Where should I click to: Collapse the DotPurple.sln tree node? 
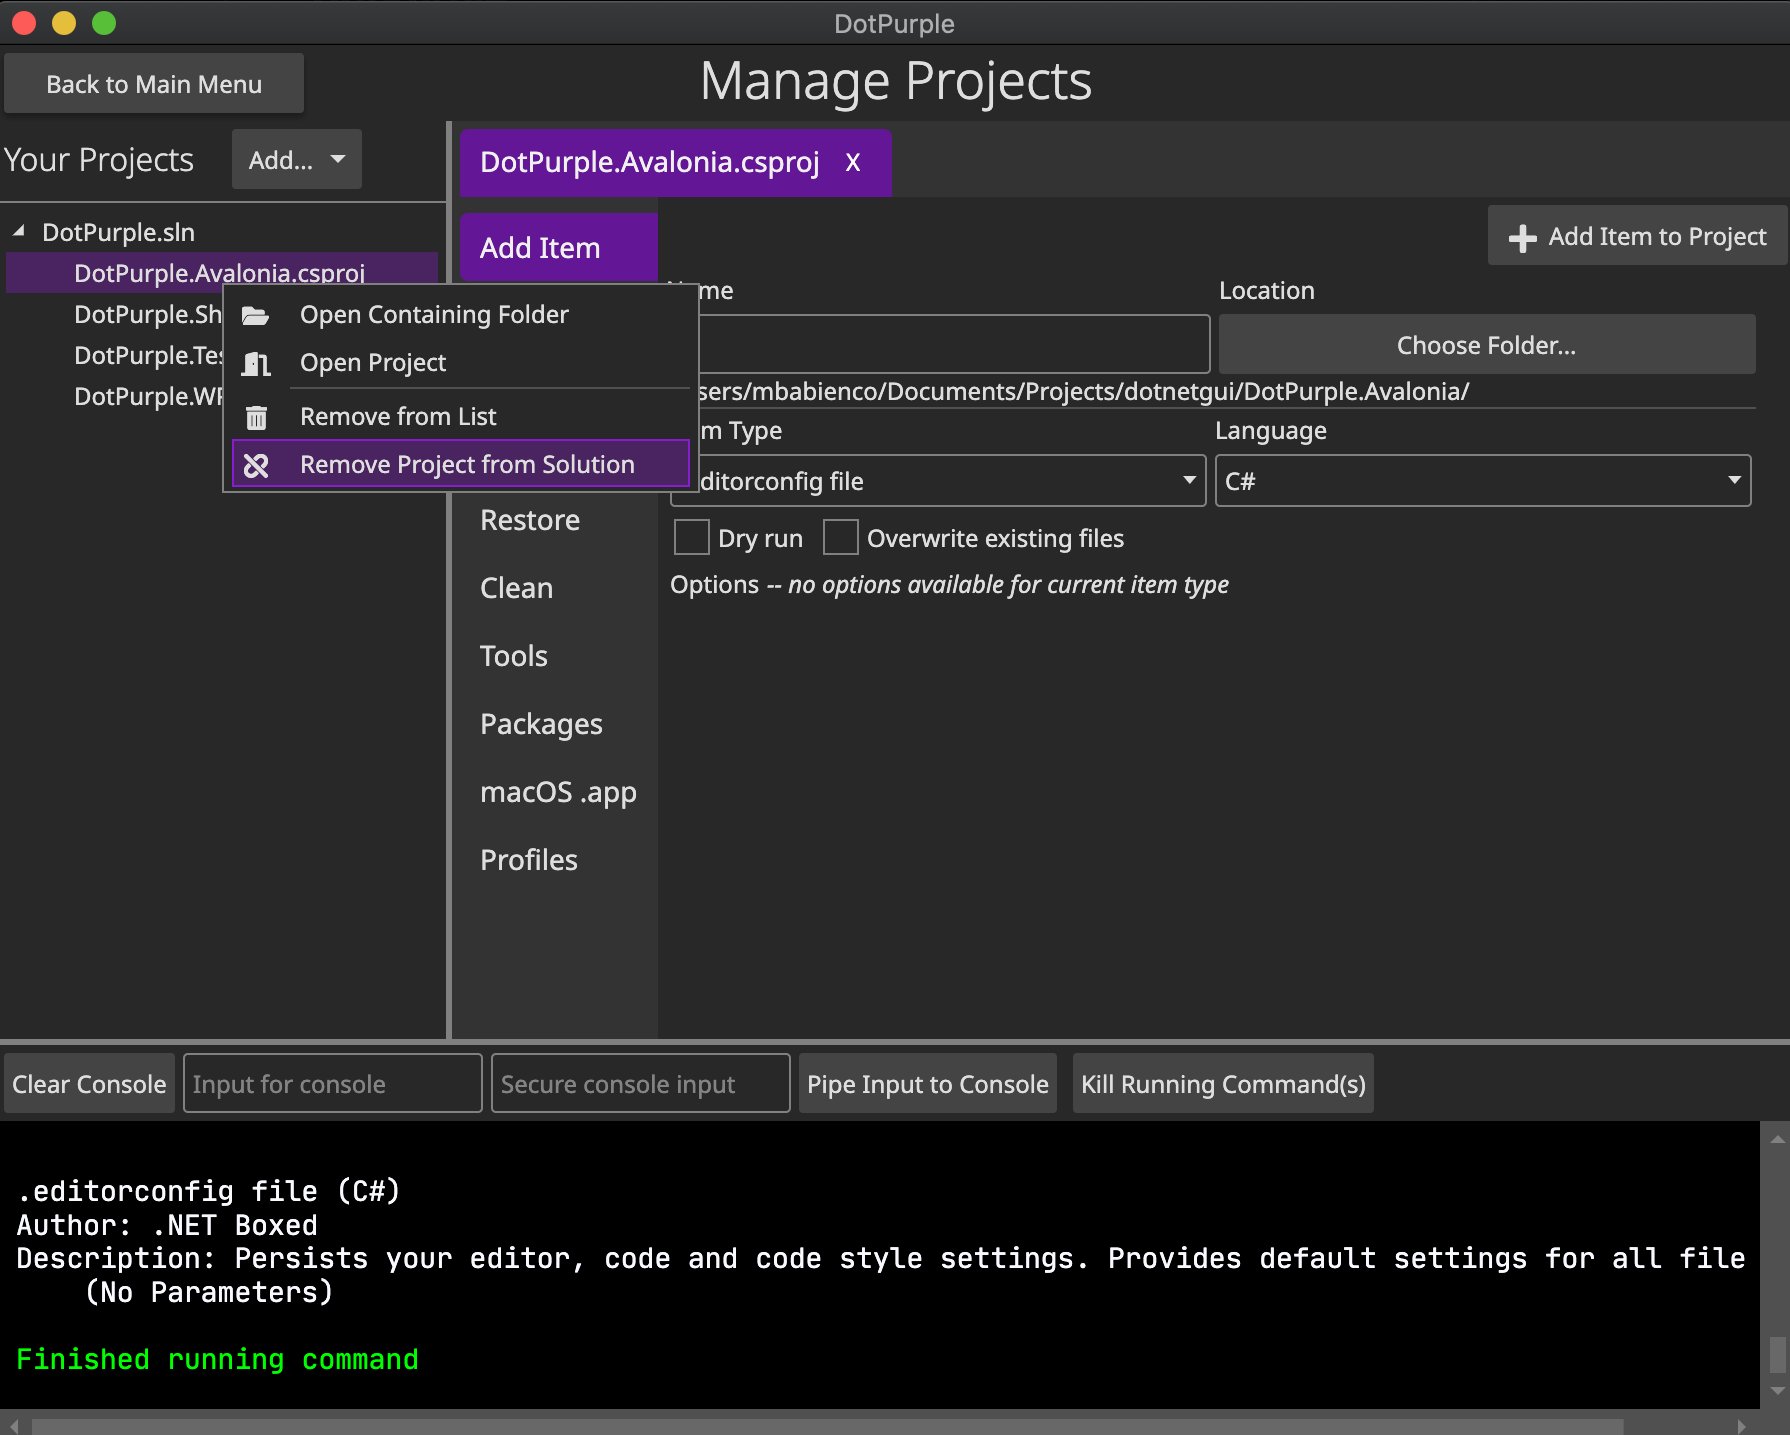coord(18,232)
